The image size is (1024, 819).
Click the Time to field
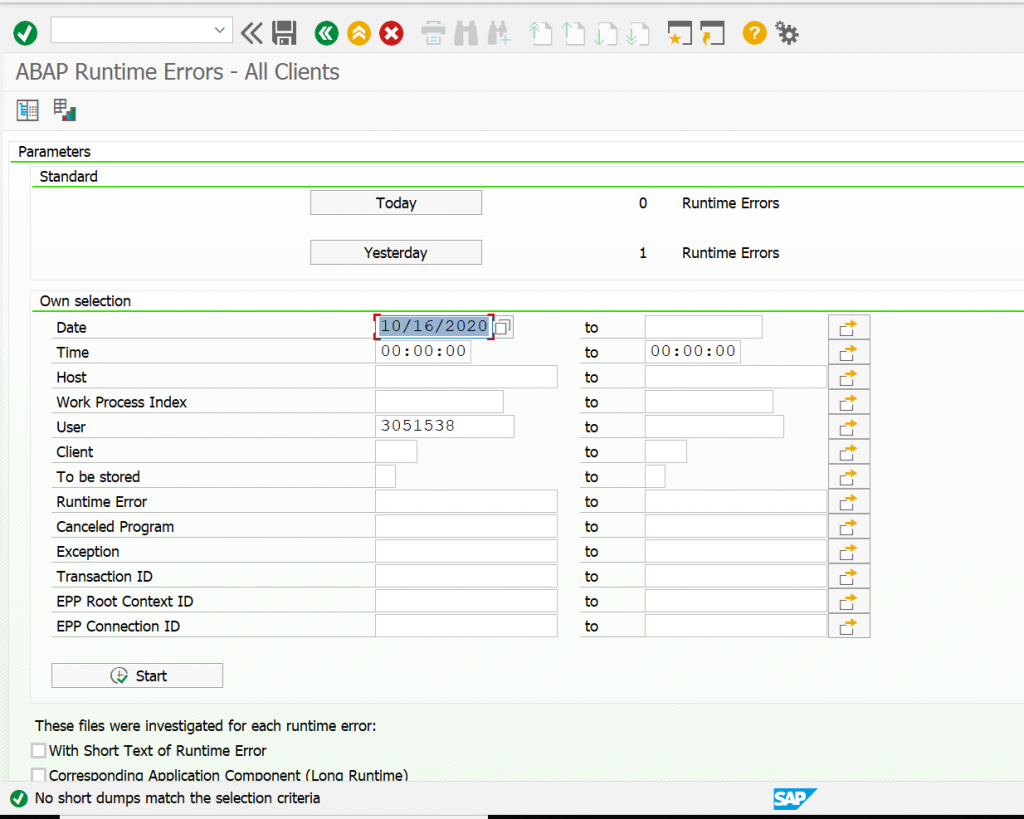click(x=693, y=351)
